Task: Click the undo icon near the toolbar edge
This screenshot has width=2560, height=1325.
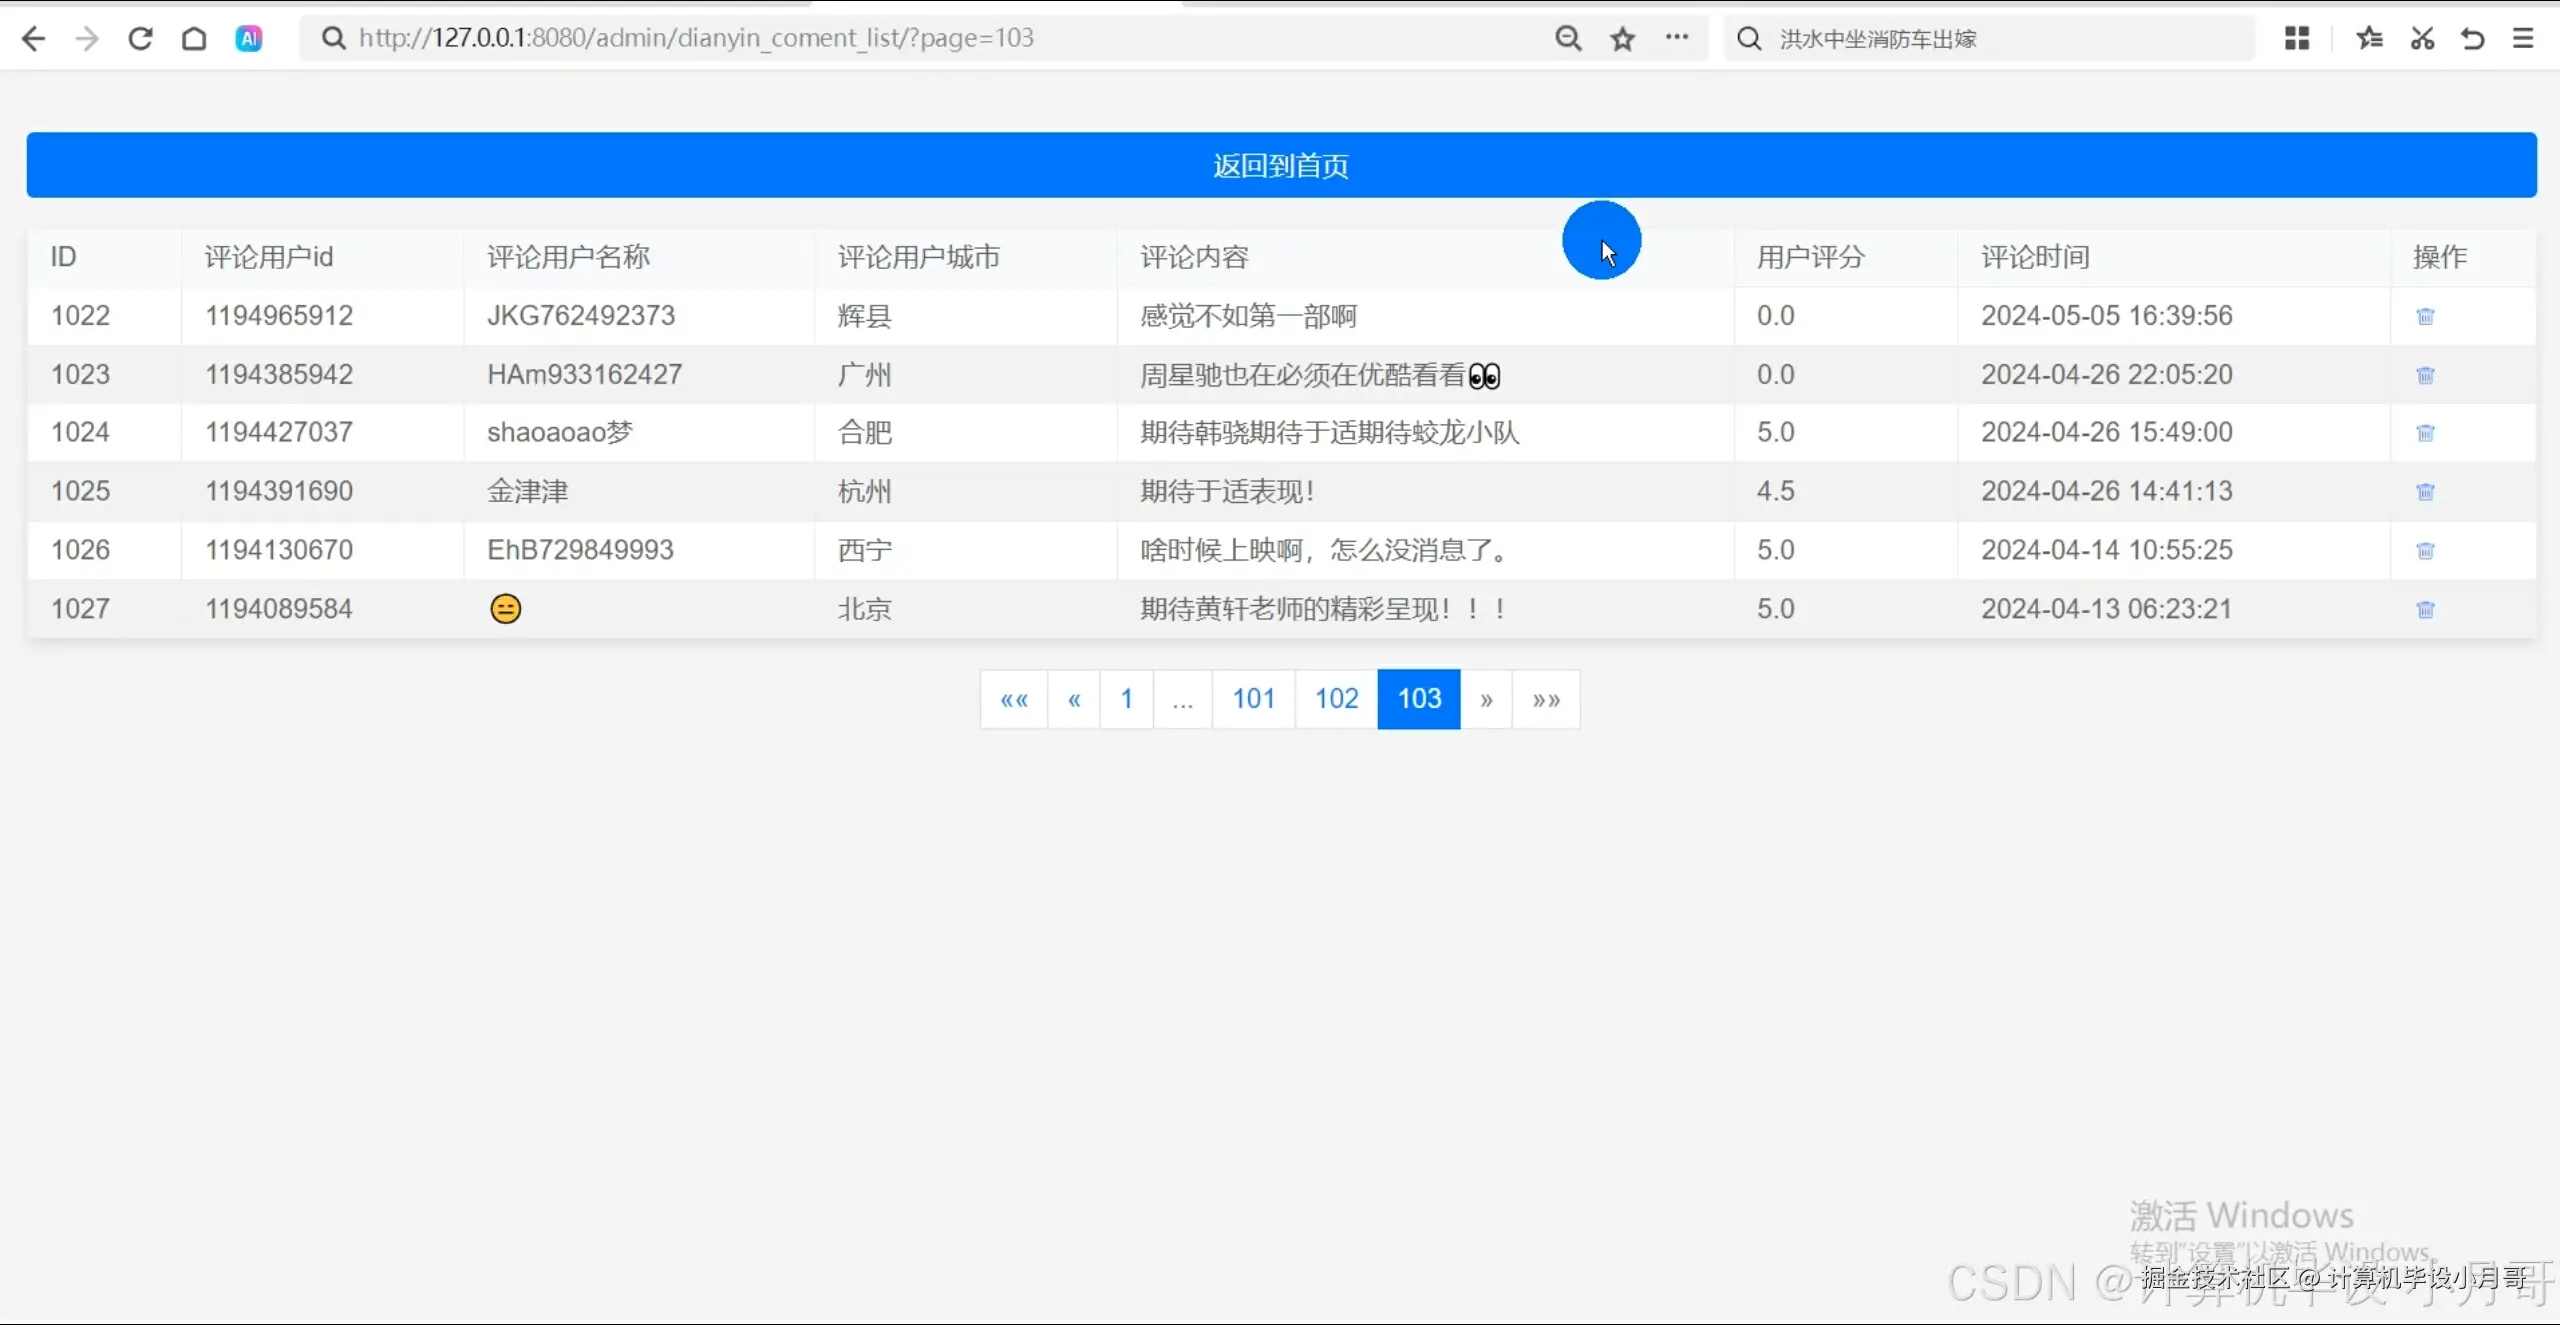Action: pyautogui.click(x=2472, y=38)
